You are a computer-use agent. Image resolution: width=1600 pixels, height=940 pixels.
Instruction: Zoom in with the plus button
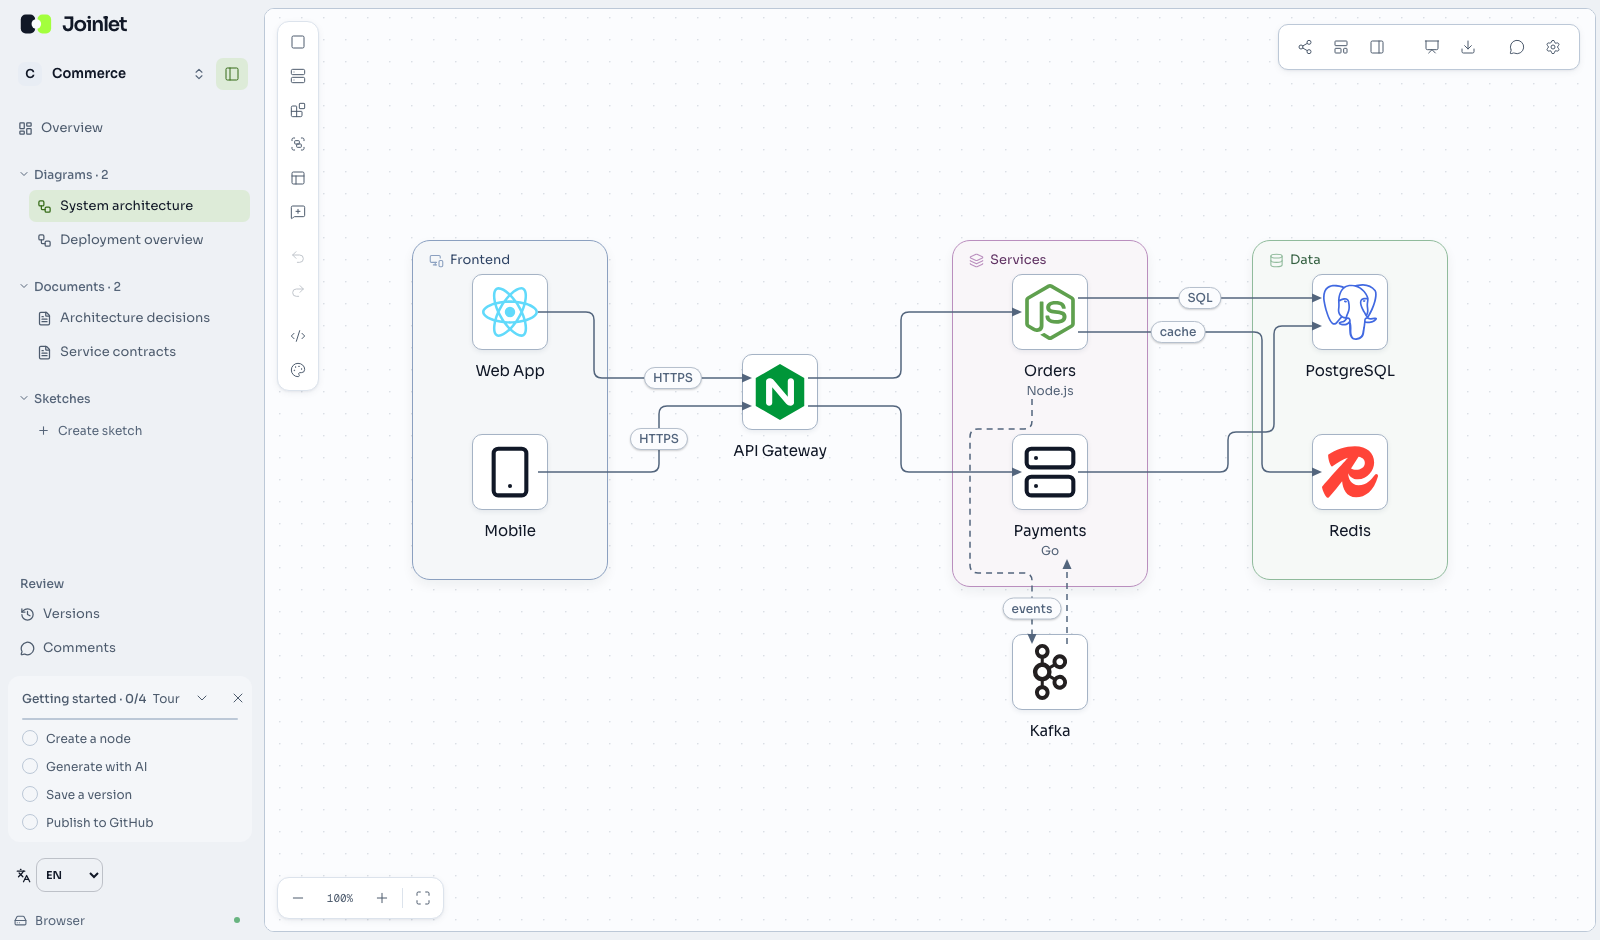382,898
